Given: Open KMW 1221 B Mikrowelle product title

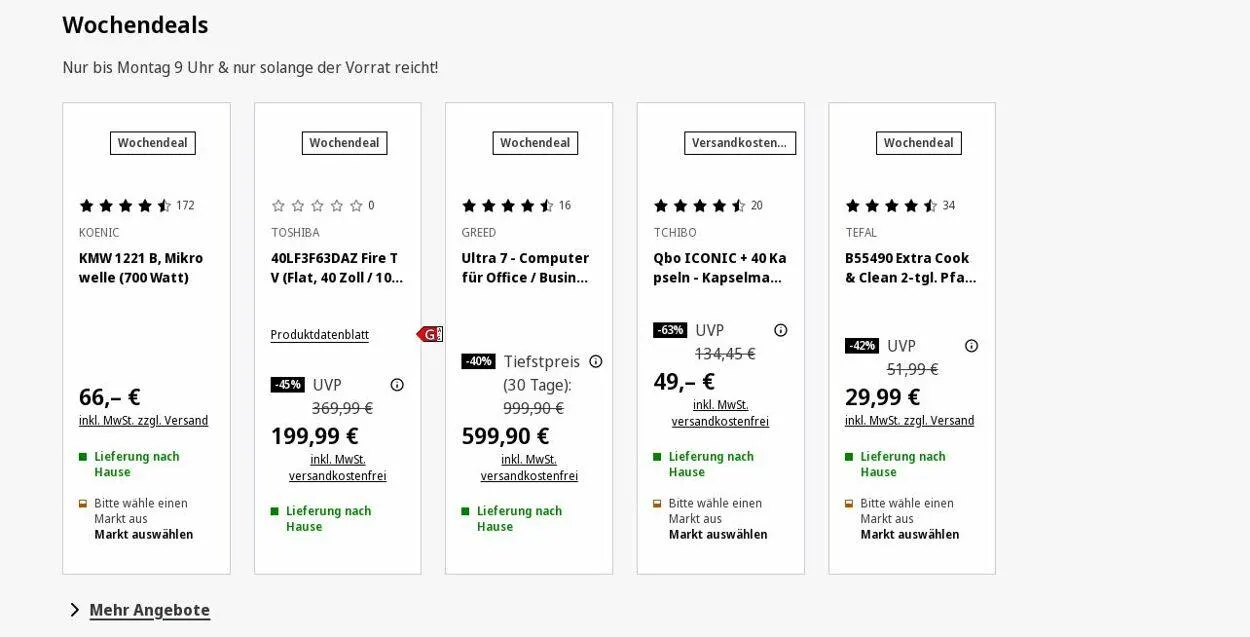Looking at the screenshot, I should [x=141, y=268].
